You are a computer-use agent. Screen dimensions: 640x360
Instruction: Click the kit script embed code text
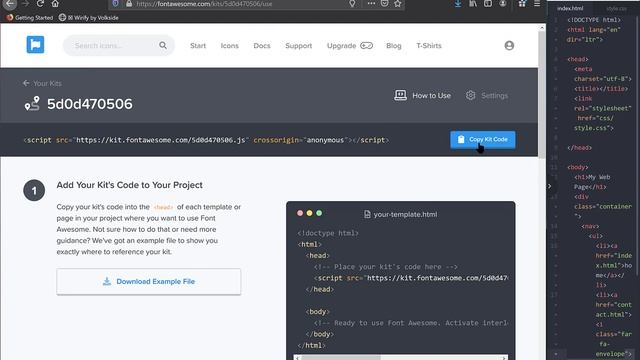[x=206, y=140]
